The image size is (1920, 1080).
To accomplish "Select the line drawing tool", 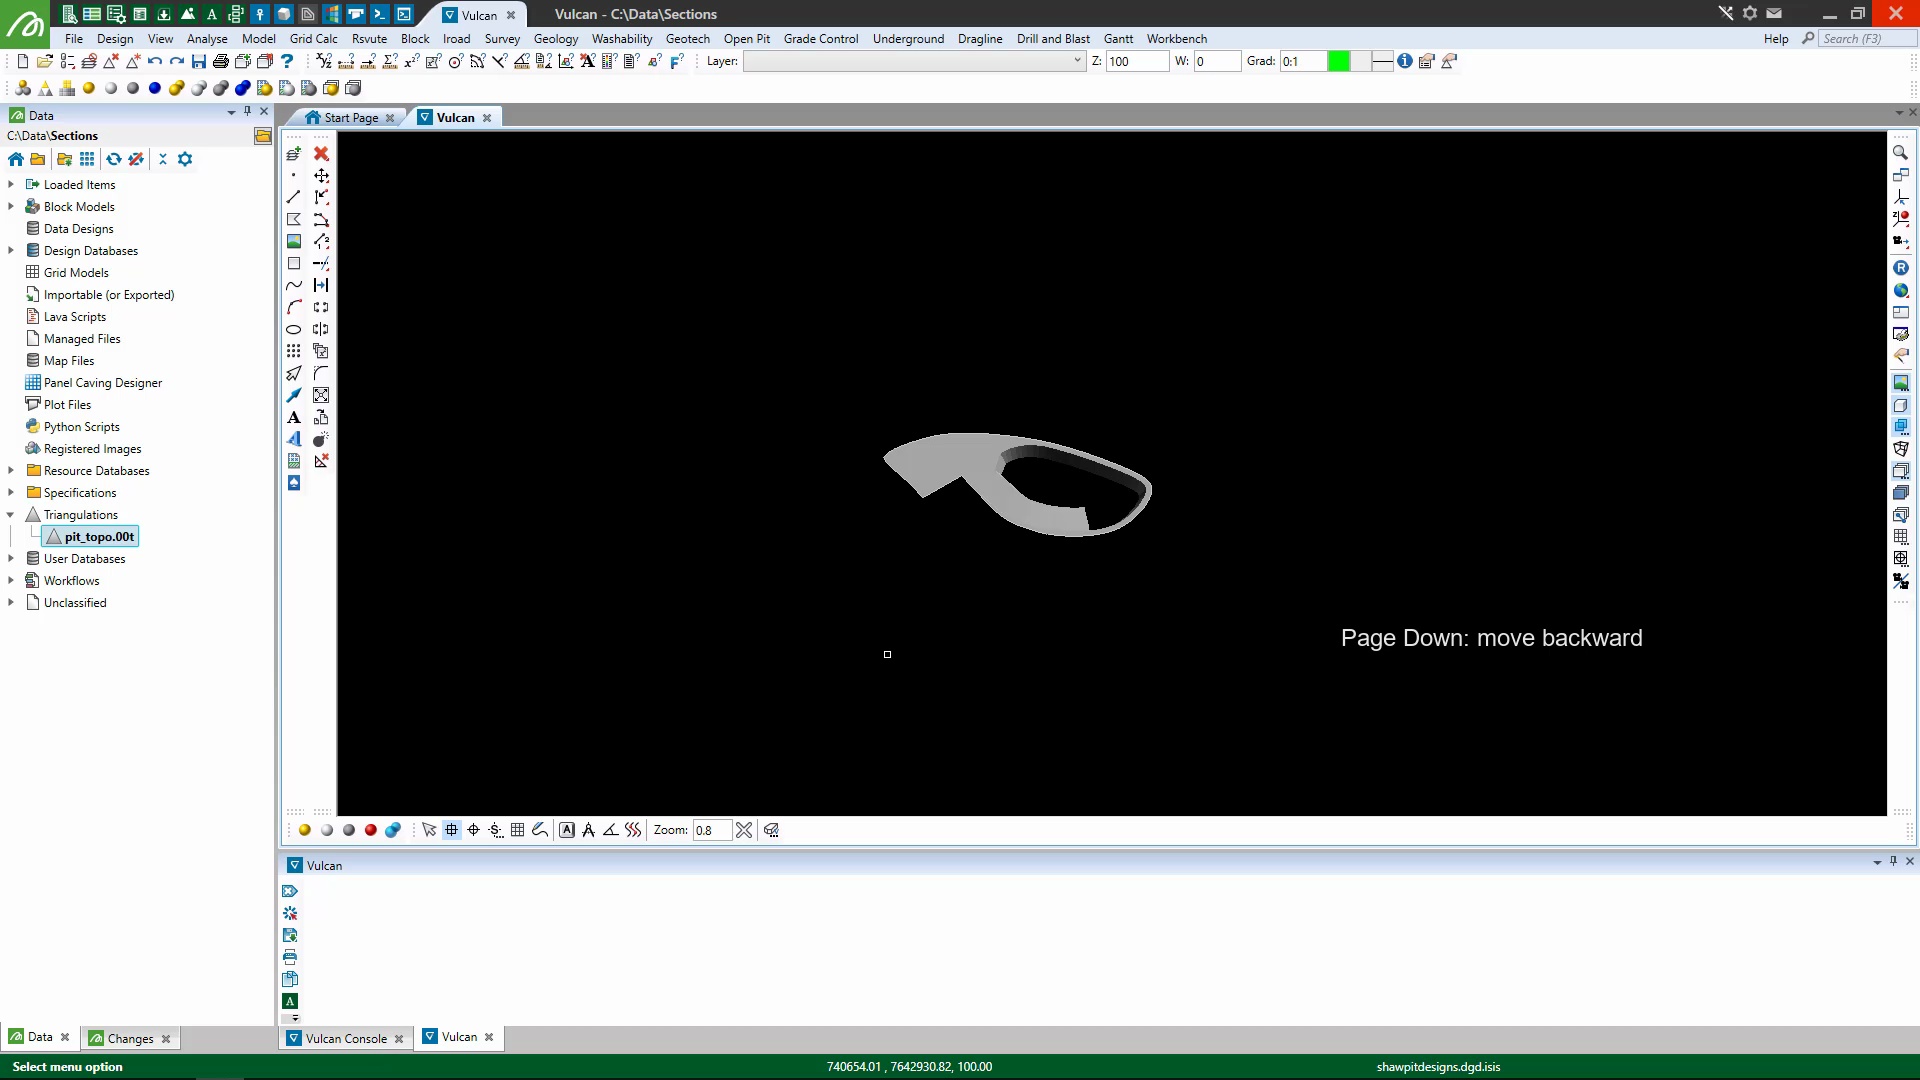I will tap(293, 197).
